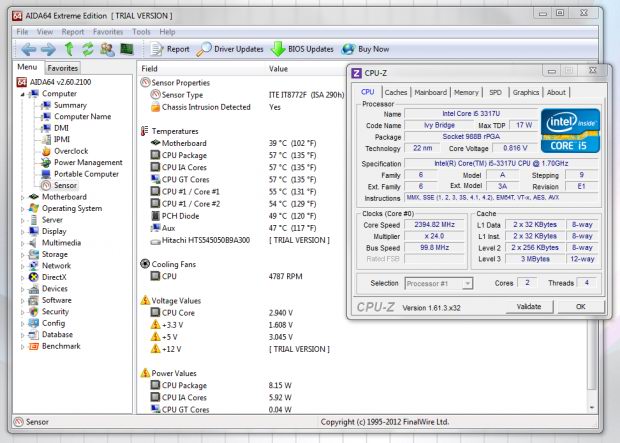Open the Processor #1 selection dropdown
The width and height of the screenshot is (620, 443).
click(x=438, y=283)
